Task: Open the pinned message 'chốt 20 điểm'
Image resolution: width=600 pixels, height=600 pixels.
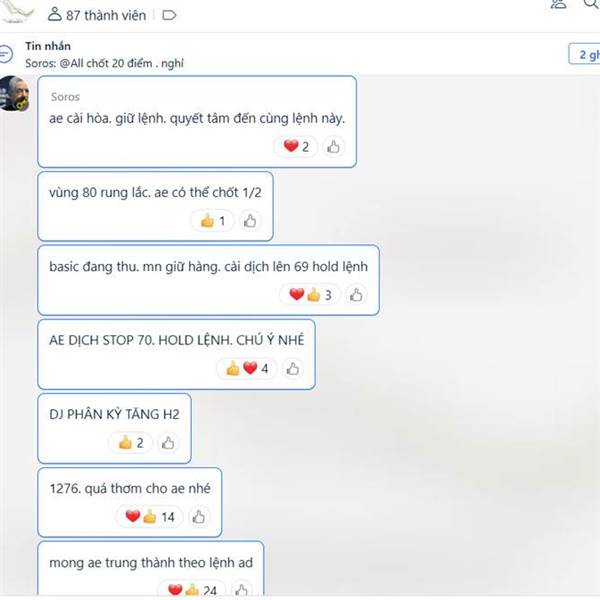Action: tap(104, 63)
